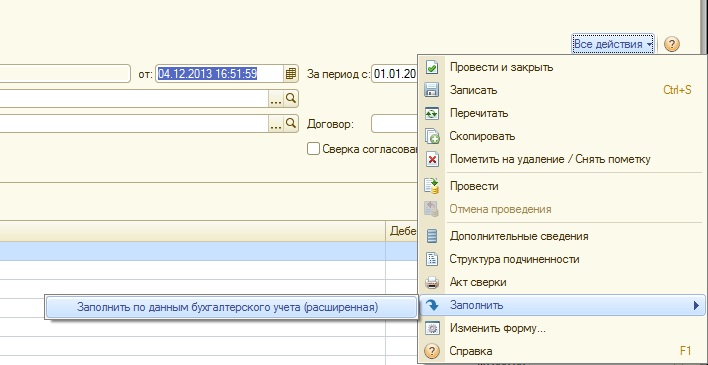
Task: Click the red X icon for deletion mark
Action: (x=432, y=159)
